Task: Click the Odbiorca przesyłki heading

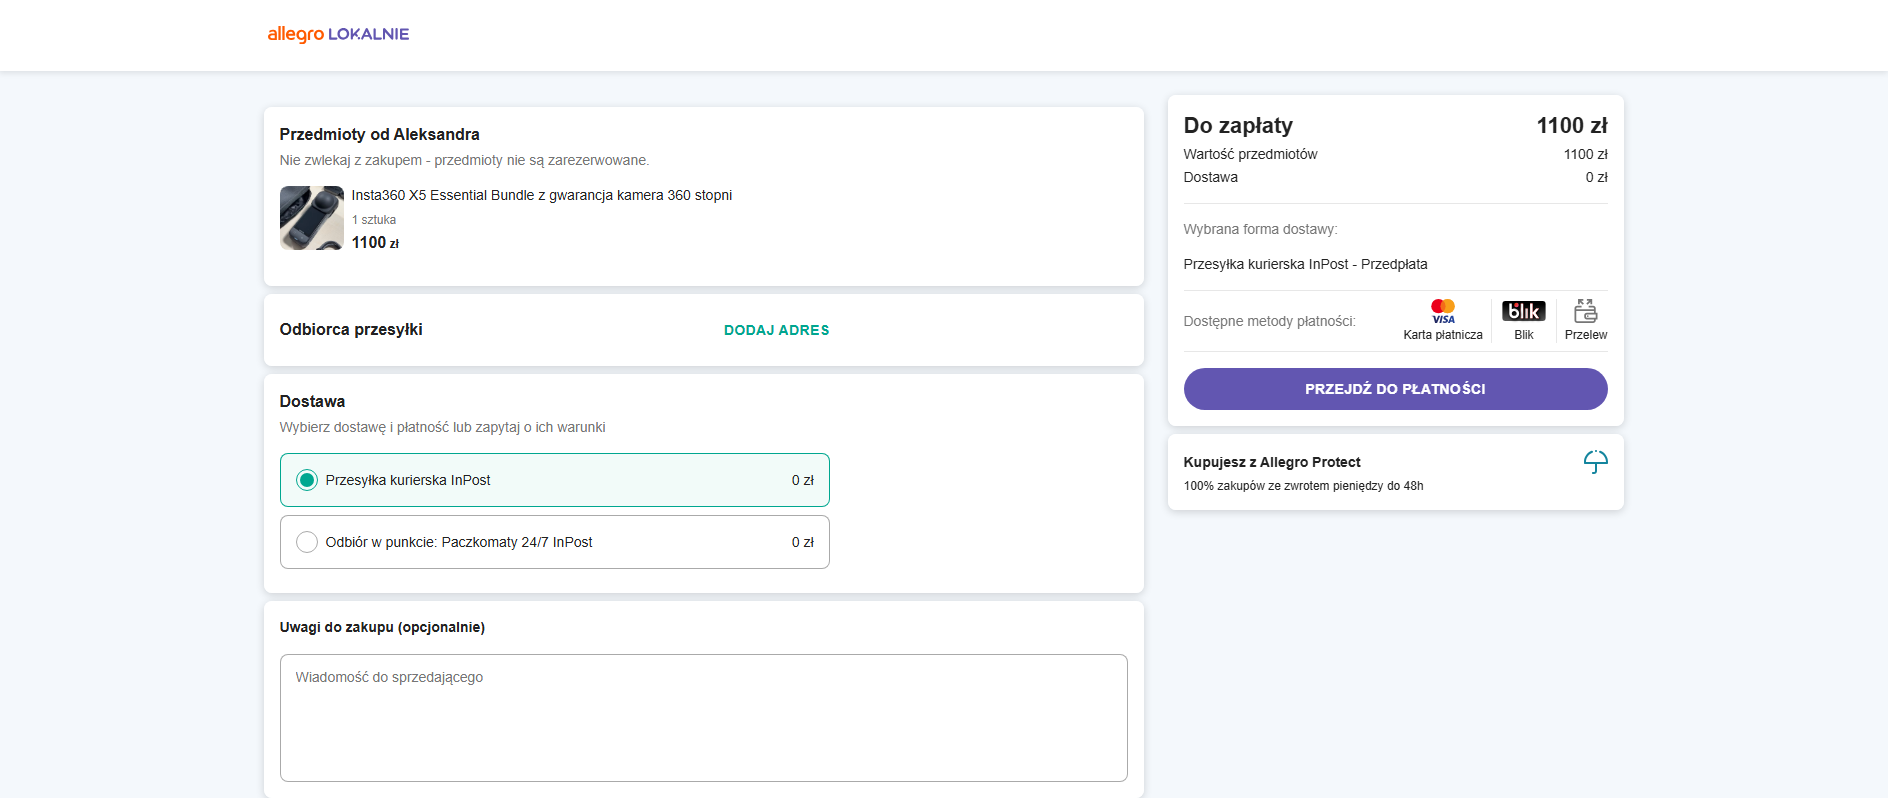Action: coord(351,329)
